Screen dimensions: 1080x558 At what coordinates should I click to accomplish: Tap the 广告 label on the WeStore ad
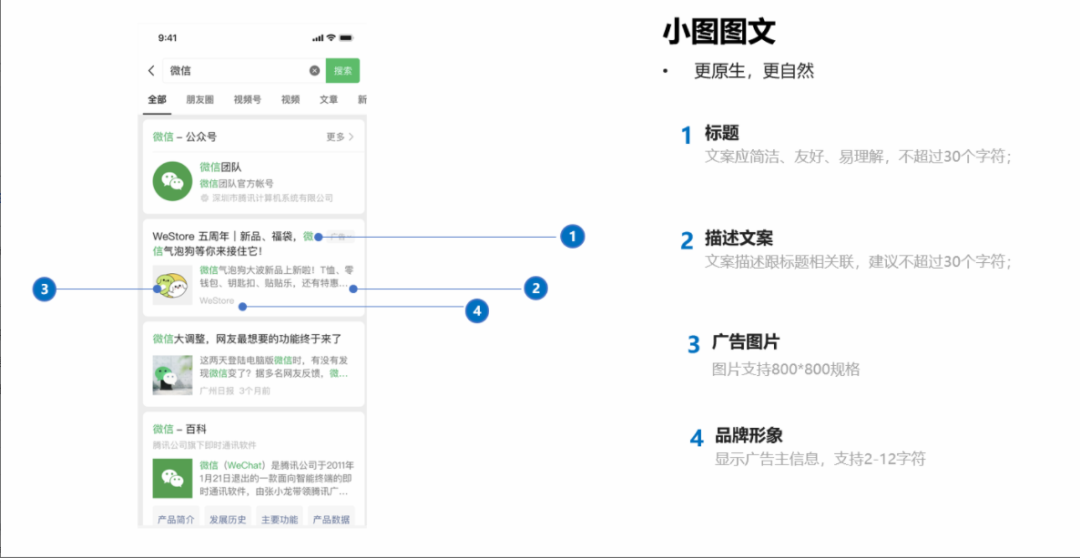340,237
